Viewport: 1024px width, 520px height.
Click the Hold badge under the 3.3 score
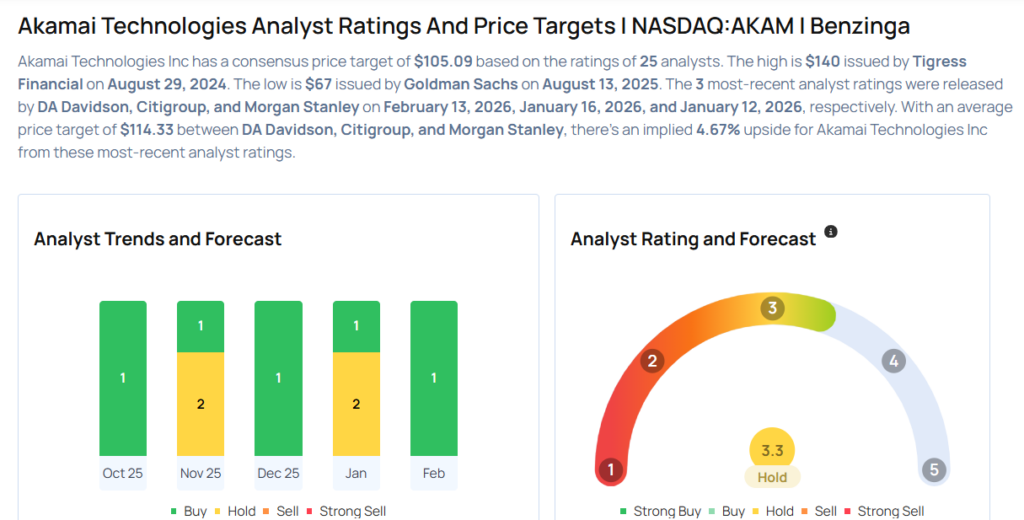pyautogui.click(x=772, y=477)
